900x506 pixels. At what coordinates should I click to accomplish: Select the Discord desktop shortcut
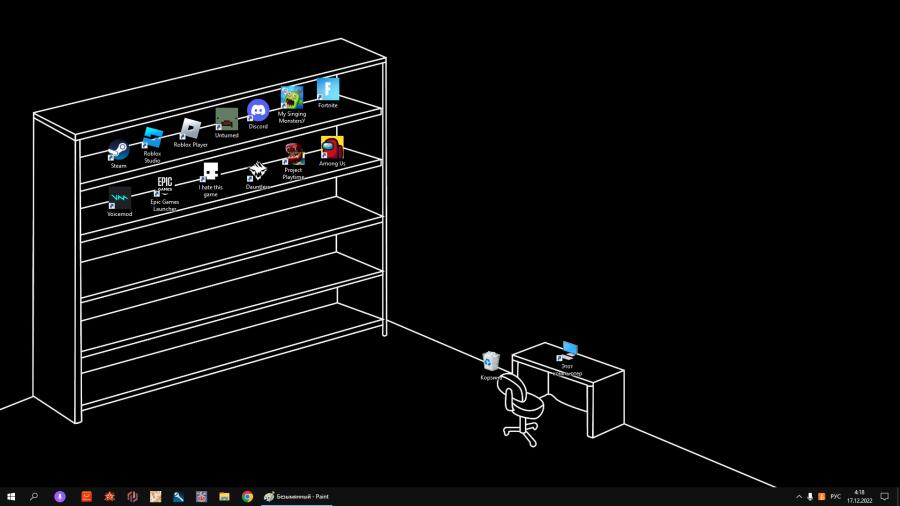point(258,114)
